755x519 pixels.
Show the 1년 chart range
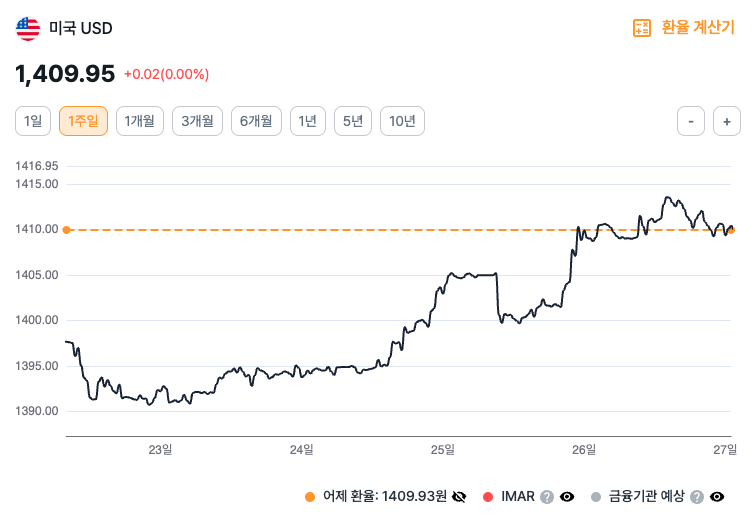point(308,121)
